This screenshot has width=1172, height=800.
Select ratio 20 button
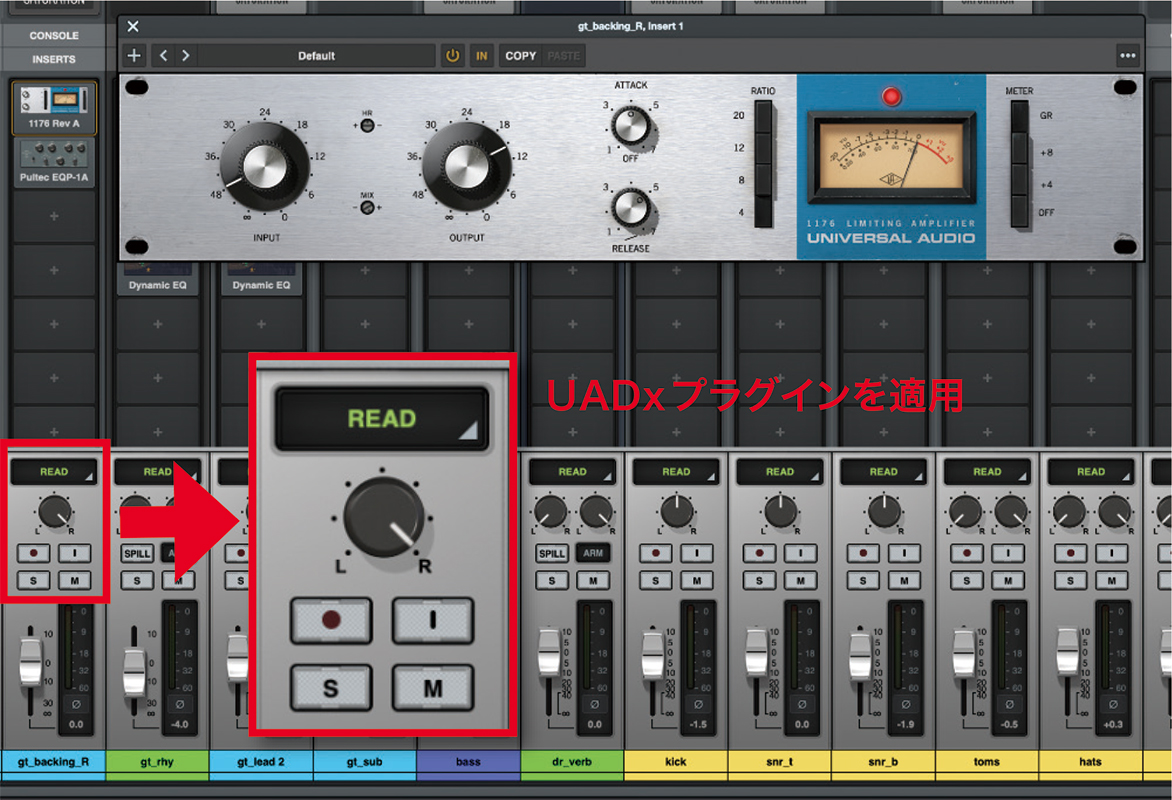(762, 117)
